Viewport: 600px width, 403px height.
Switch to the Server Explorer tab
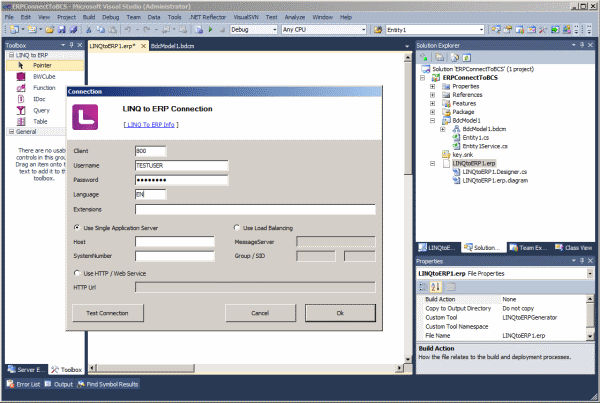(x=26, y=369)
